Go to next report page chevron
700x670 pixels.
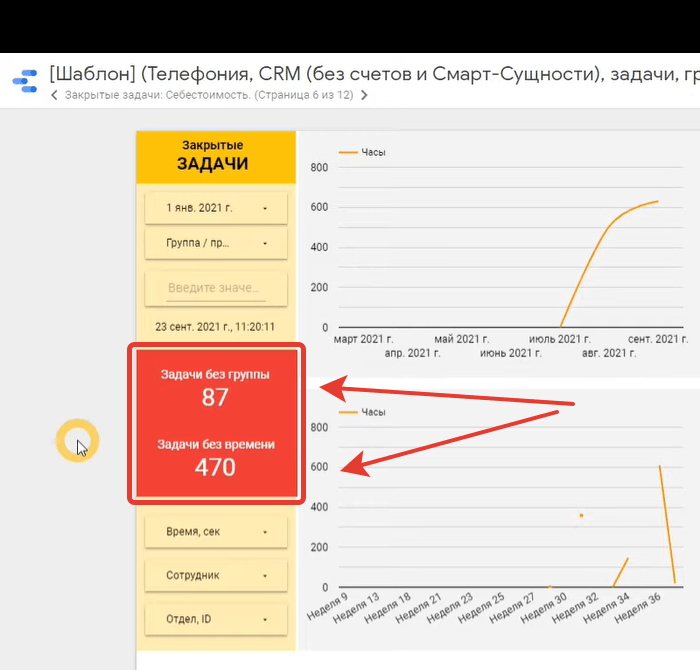pyautogui.click(x=364, y=96)
